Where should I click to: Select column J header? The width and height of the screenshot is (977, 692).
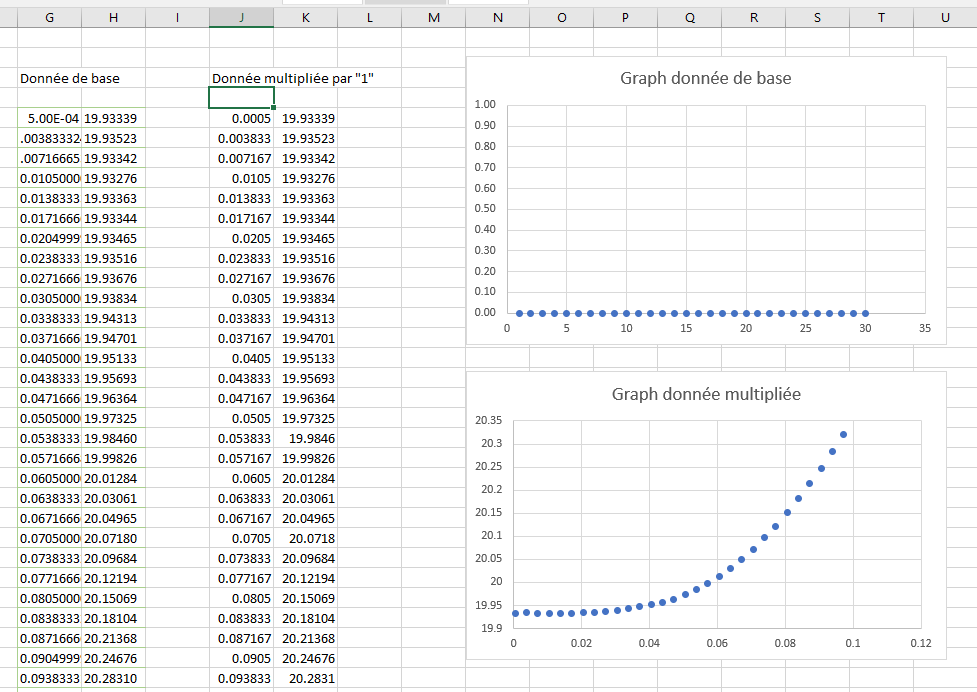pos(242,17)
